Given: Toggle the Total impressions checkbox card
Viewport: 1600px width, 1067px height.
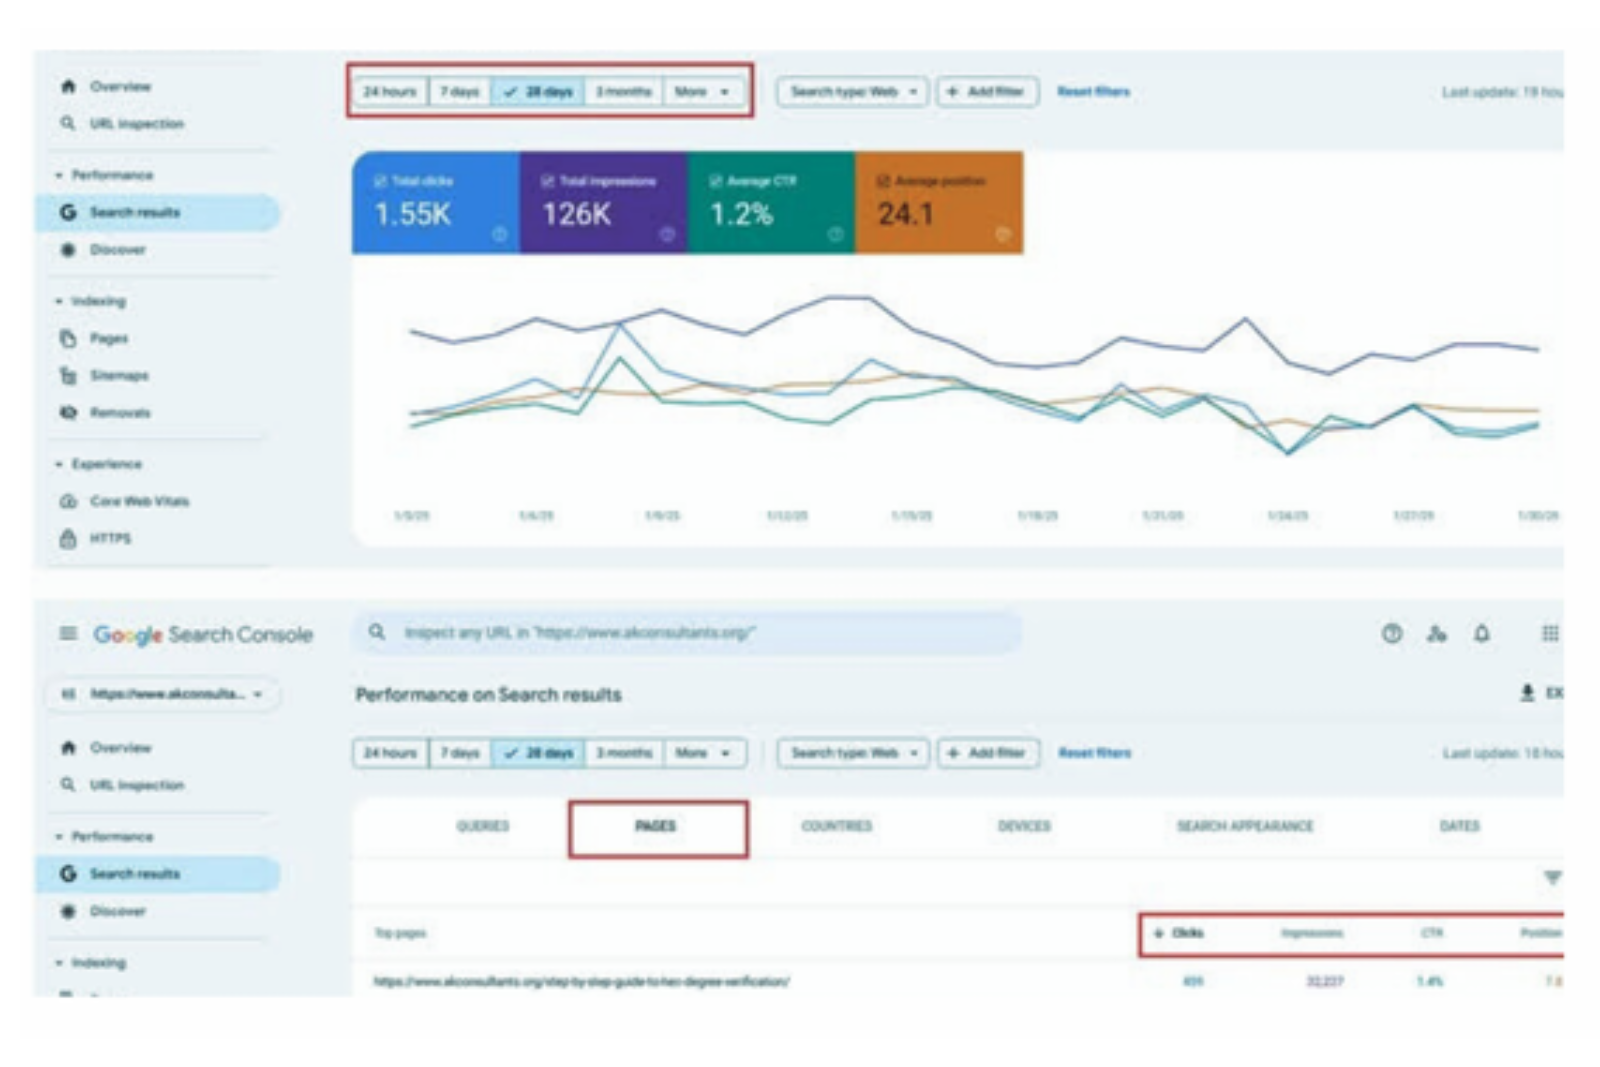Looking at the screenshot, I should click(x=603, y=203).
